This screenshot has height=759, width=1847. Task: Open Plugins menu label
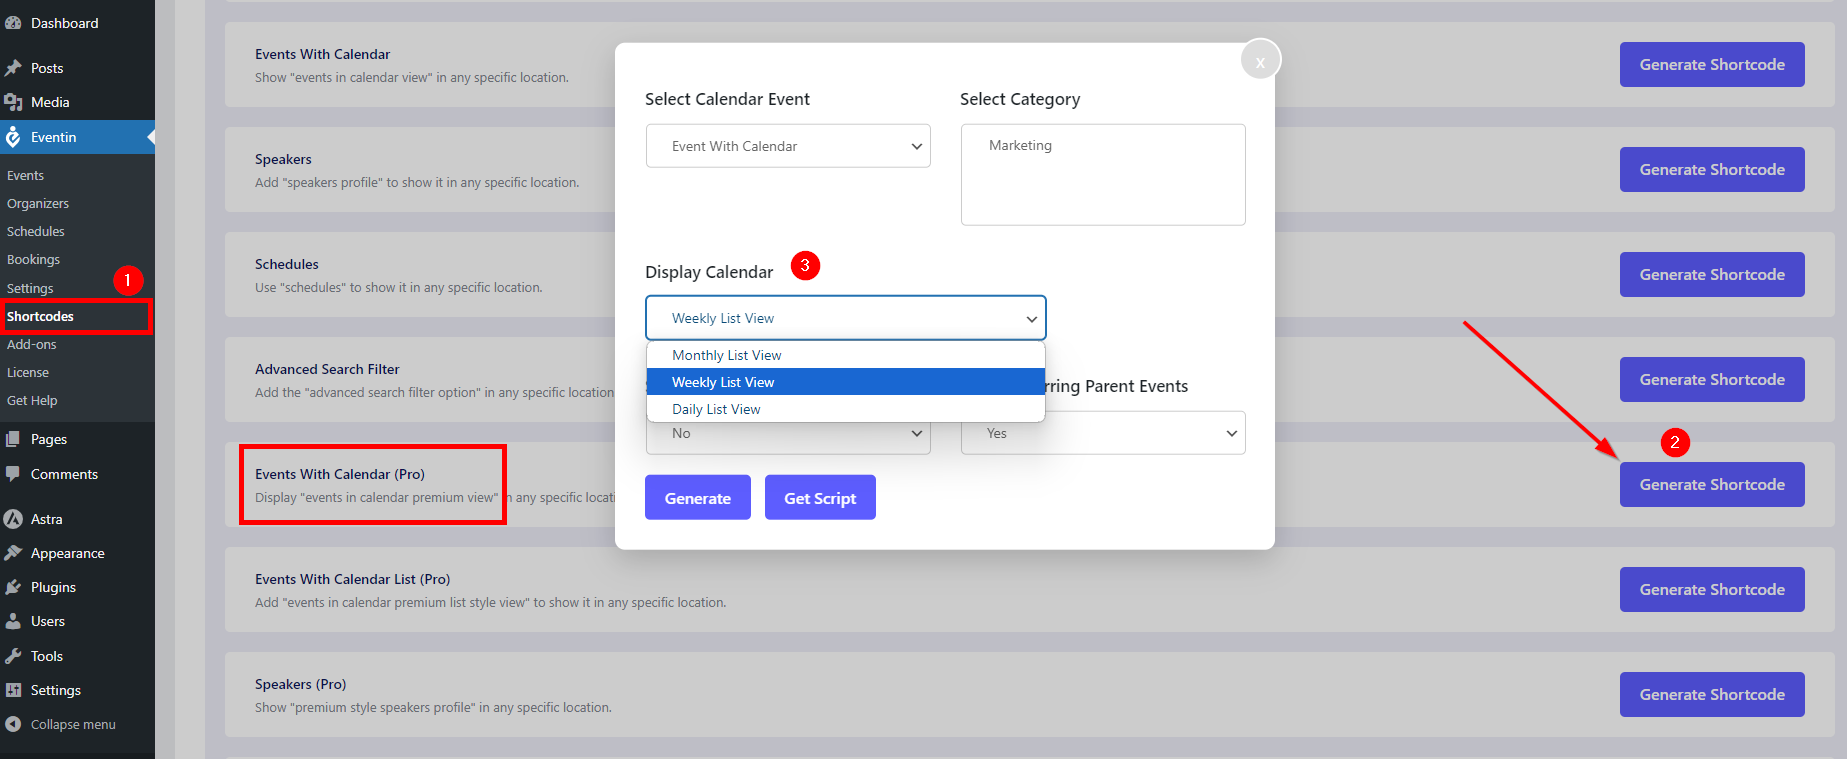tap(53, 587)
